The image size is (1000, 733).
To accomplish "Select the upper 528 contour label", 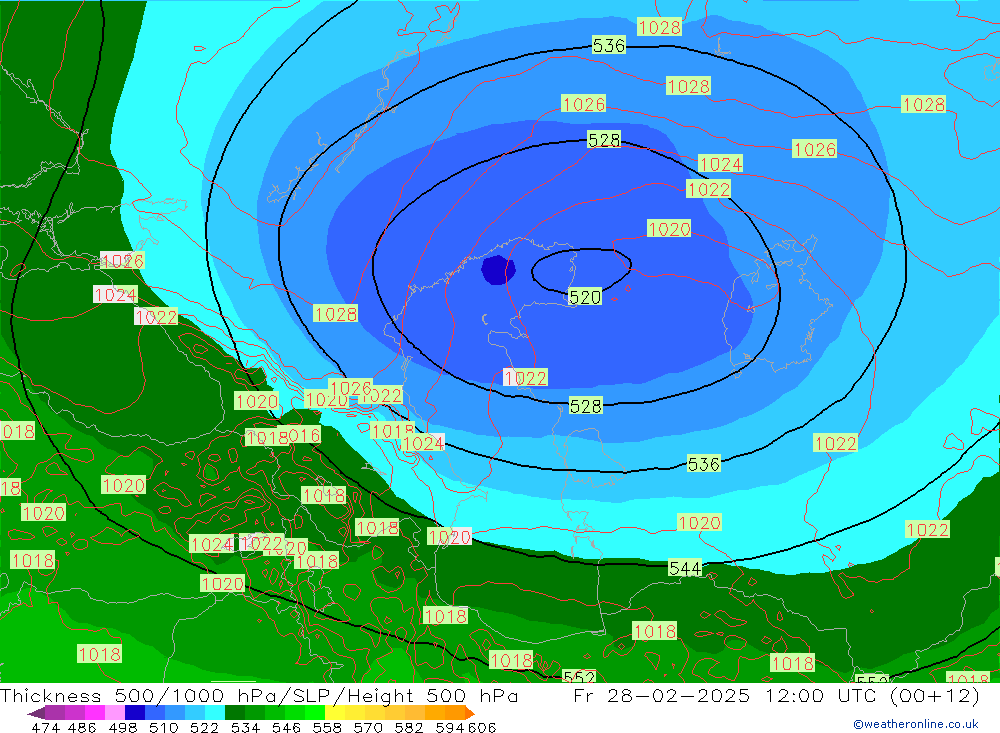I will tap(604, 140).
